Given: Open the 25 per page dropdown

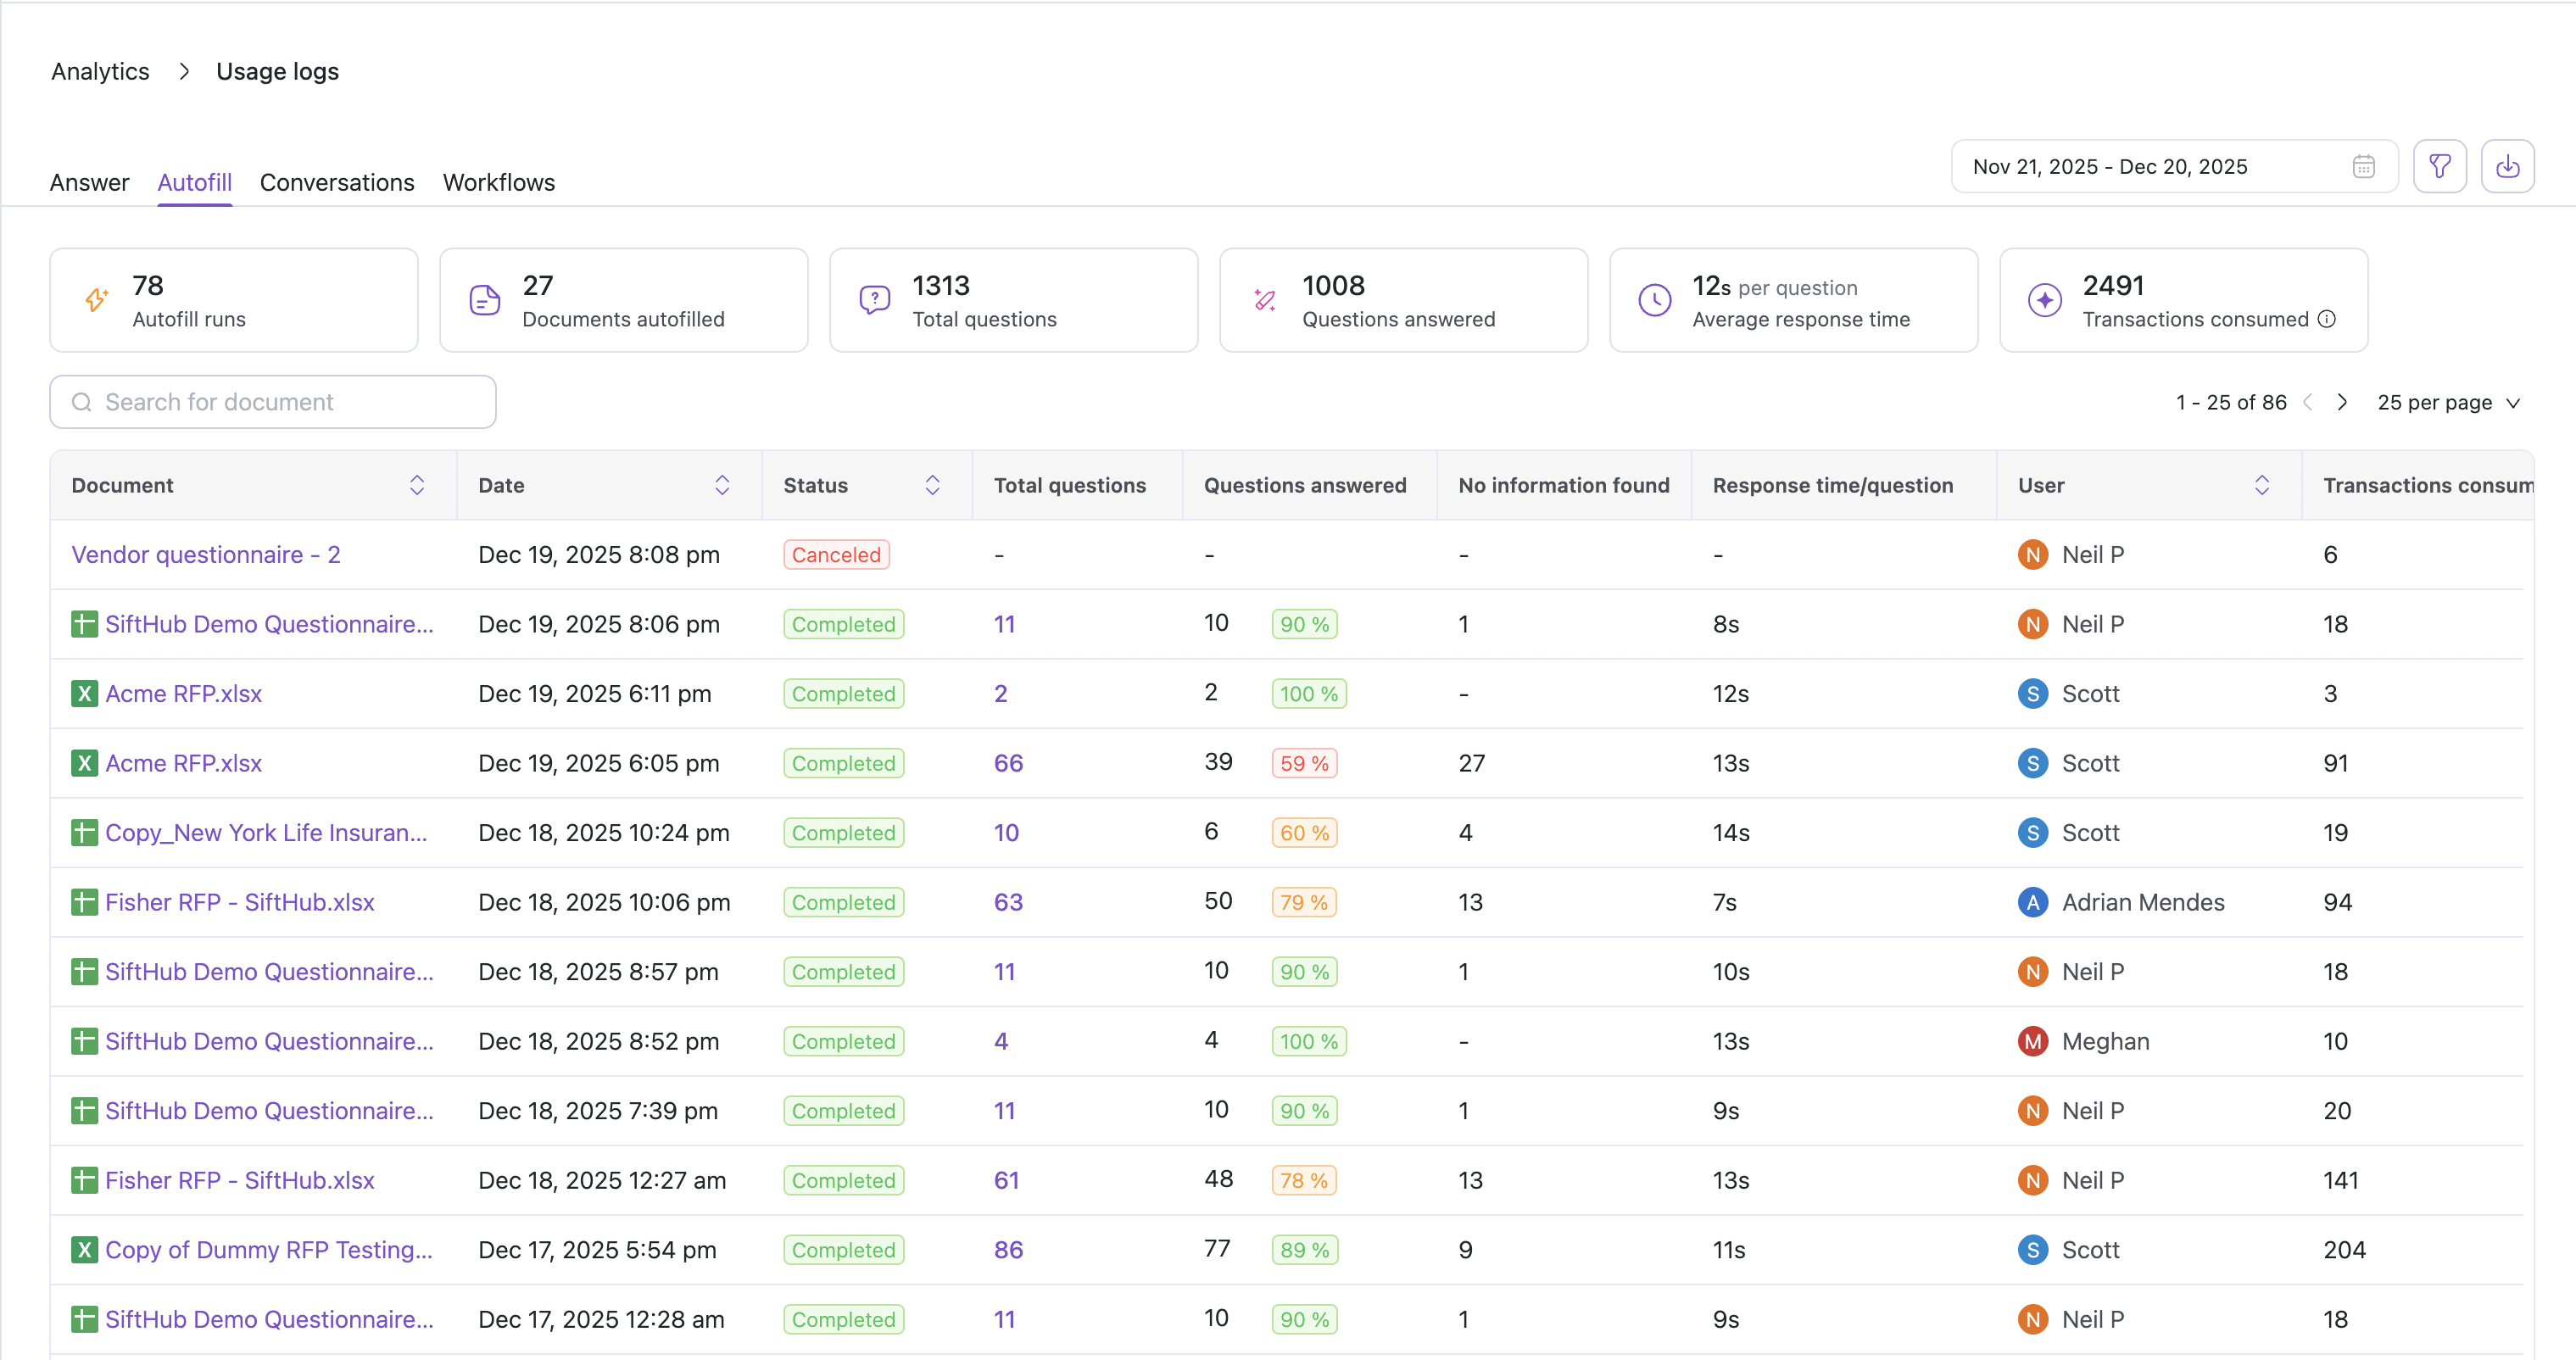Looking at the screenshot, I should pos(2448,402).
